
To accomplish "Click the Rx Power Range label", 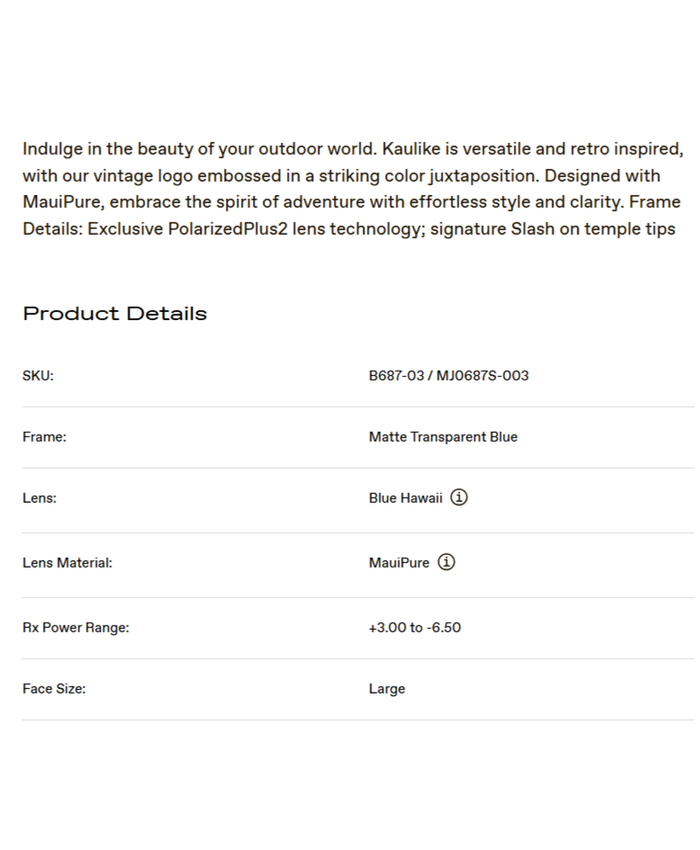I will 76,628.
